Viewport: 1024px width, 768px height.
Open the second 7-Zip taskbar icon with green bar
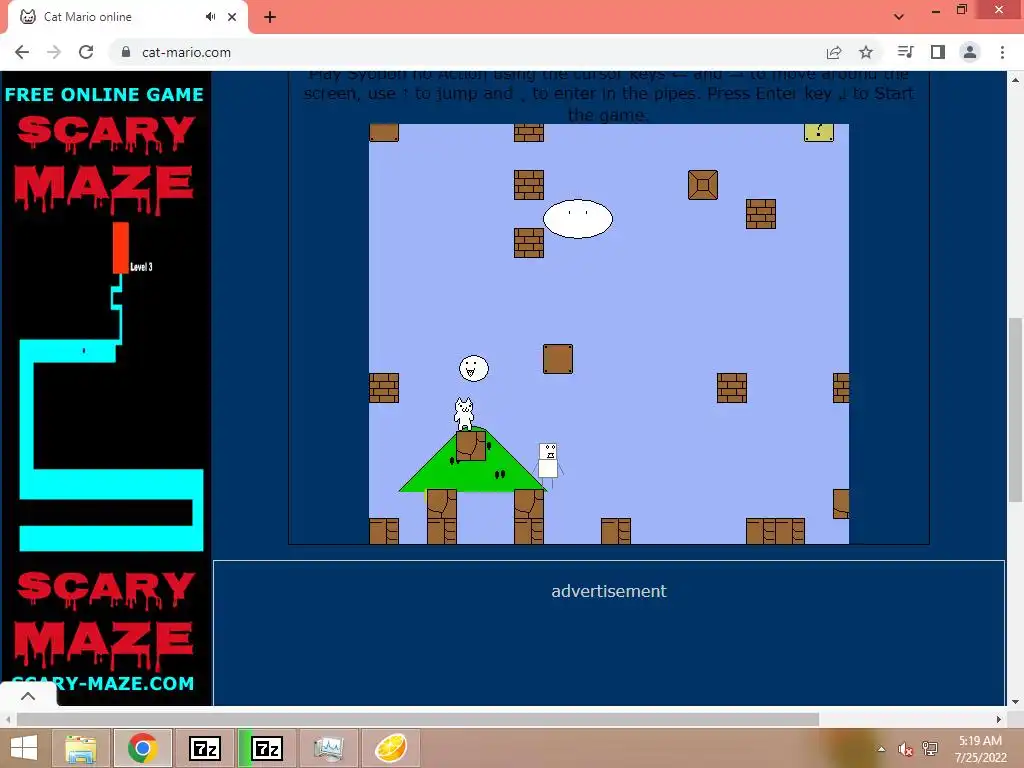(x=267, y=748)
